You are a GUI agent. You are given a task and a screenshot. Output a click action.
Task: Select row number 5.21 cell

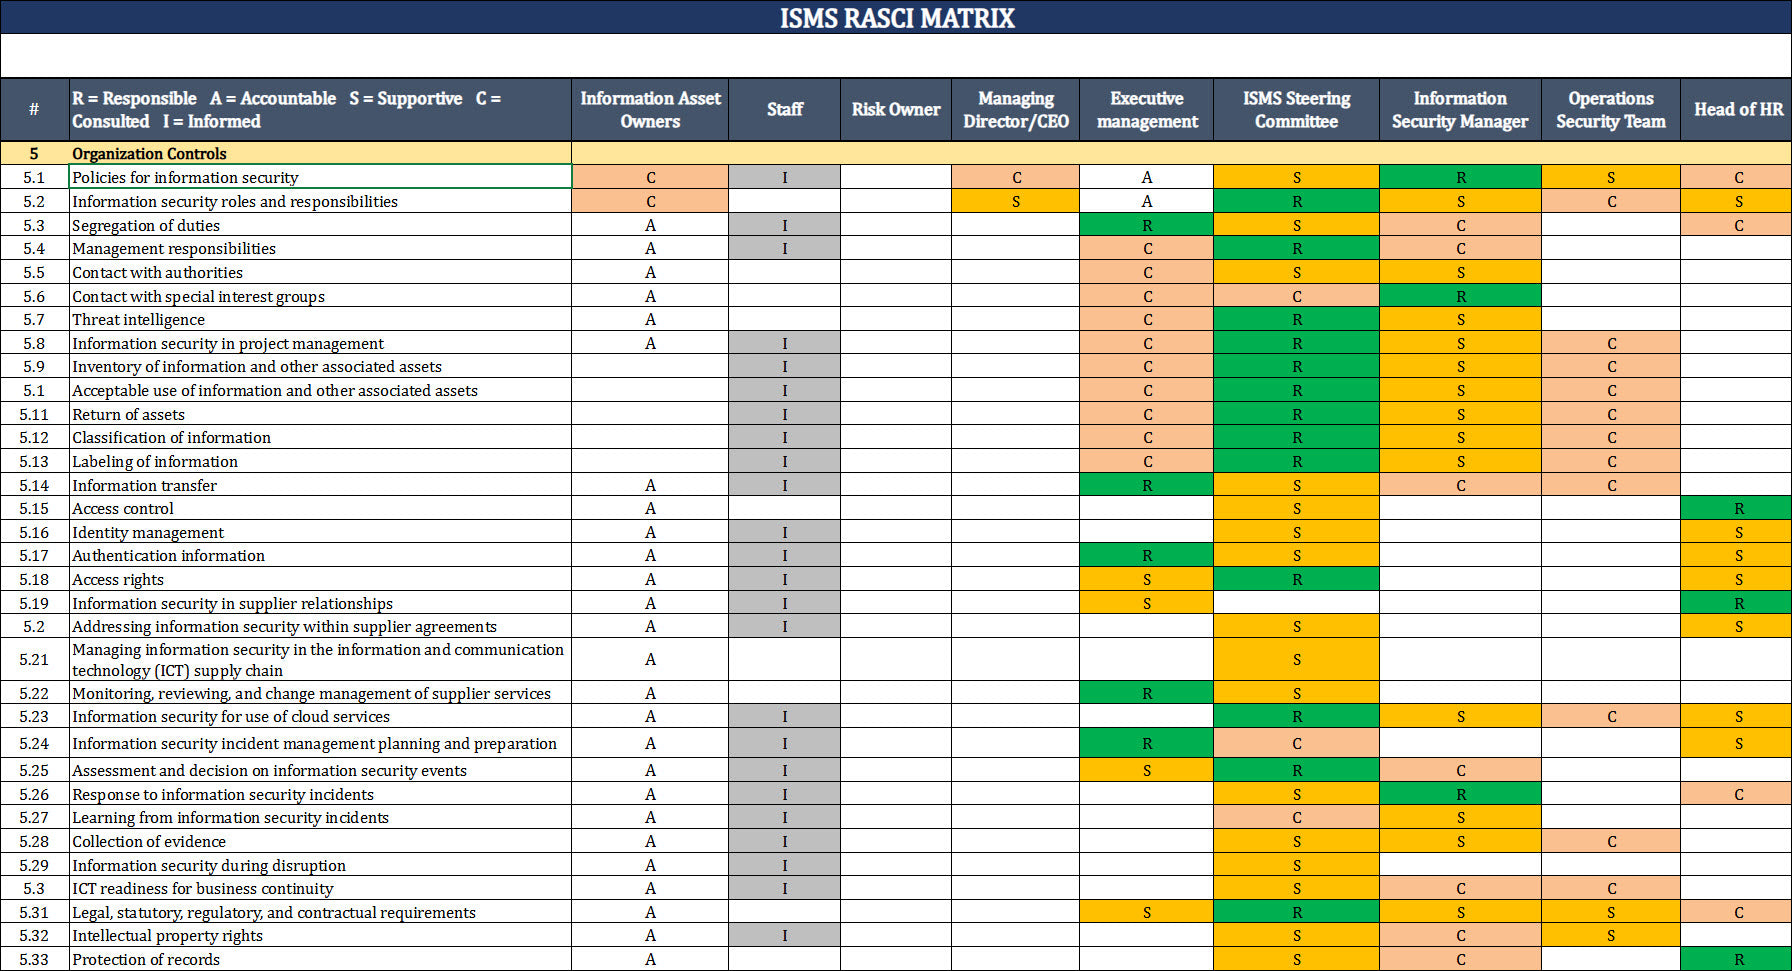point(34,659)
